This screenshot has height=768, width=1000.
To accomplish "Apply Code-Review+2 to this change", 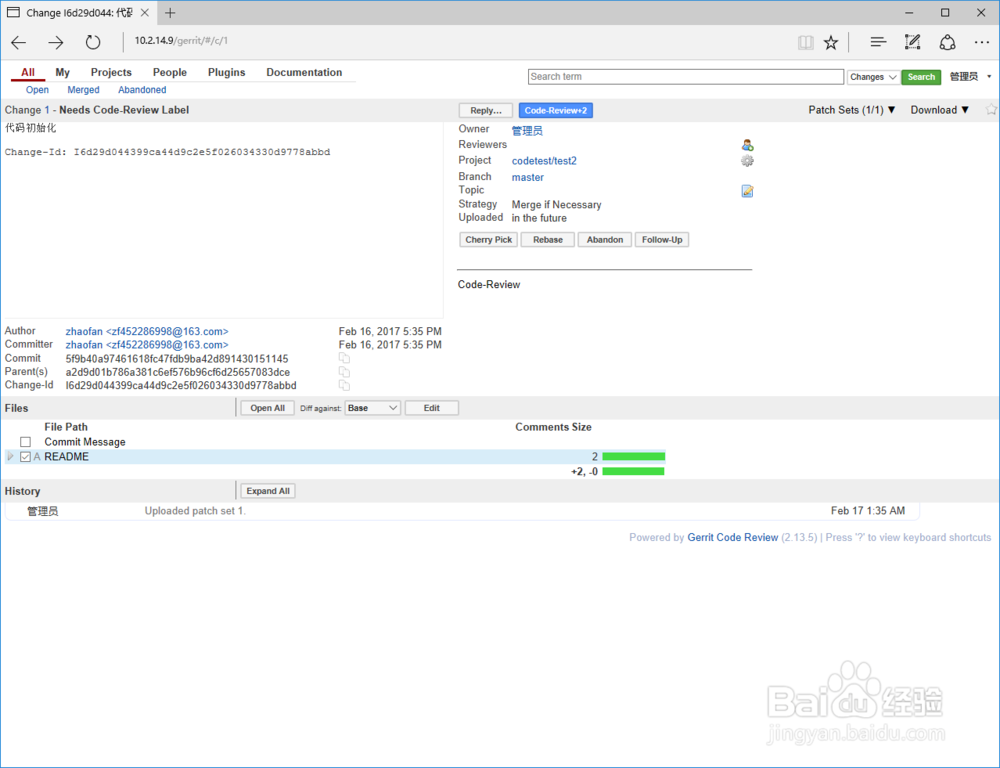I will pos(555,110).
